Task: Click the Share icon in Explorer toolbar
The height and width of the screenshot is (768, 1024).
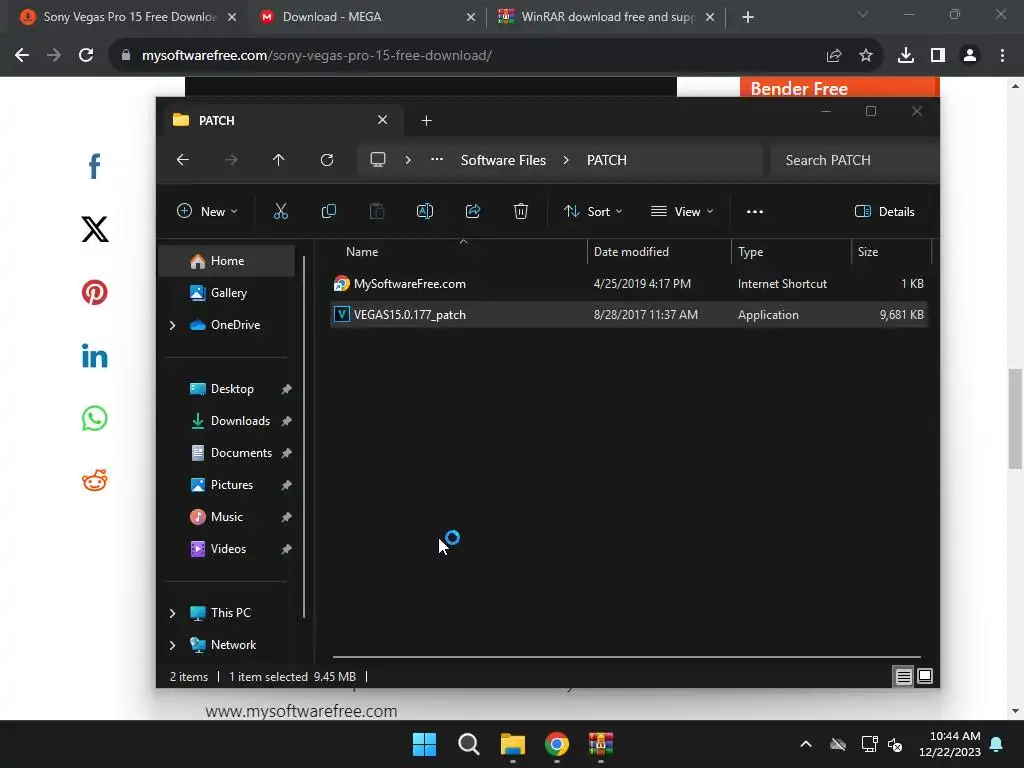Action: (x=473, y=211)
